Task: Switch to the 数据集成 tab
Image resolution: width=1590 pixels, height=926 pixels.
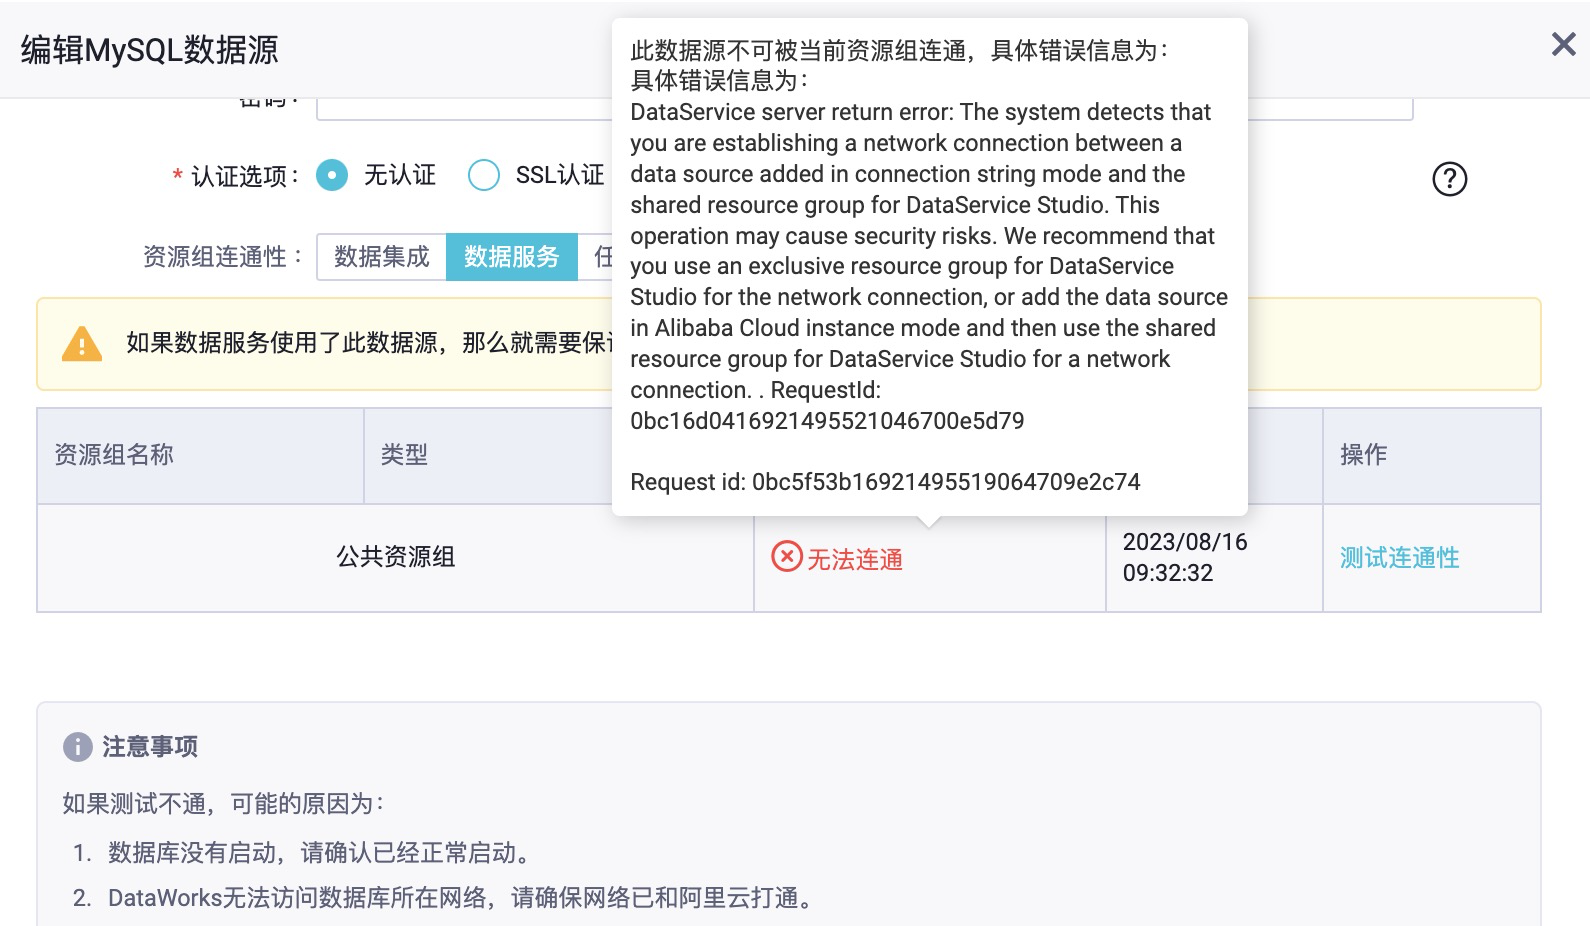Action: (x=381, y=257)
